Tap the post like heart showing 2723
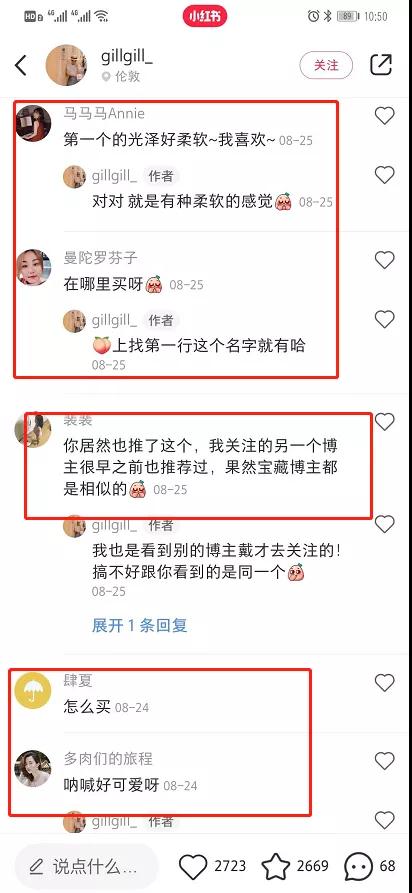Screen dimensions: 412x893 (193, 867)
